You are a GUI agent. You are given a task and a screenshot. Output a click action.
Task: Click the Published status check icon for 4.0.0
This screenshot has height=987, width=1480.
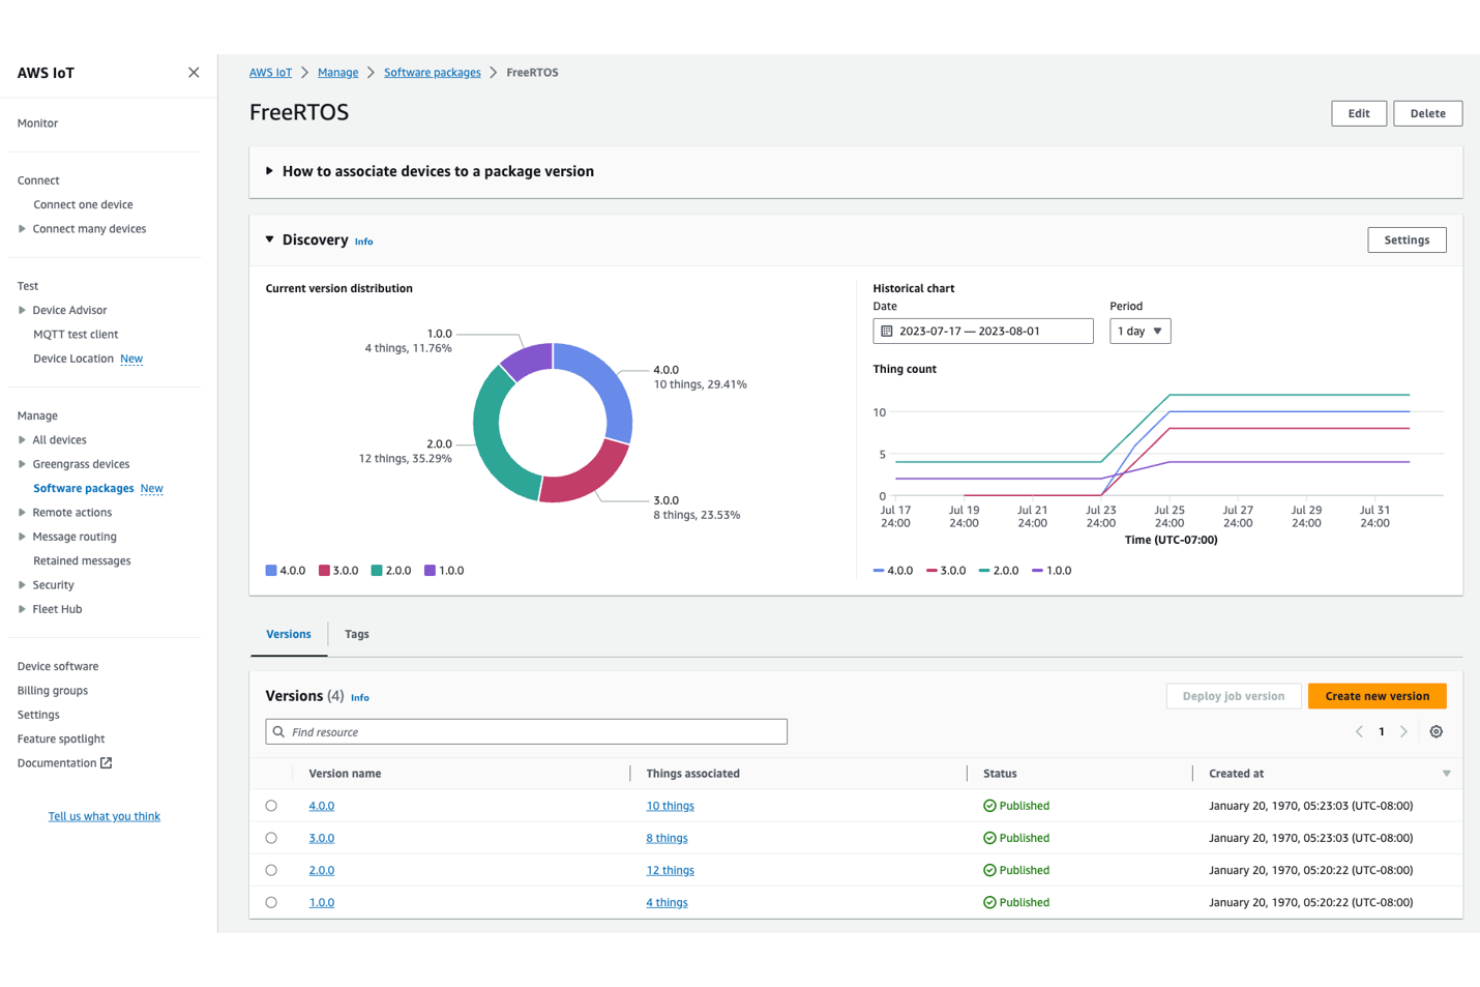[989, 805]
